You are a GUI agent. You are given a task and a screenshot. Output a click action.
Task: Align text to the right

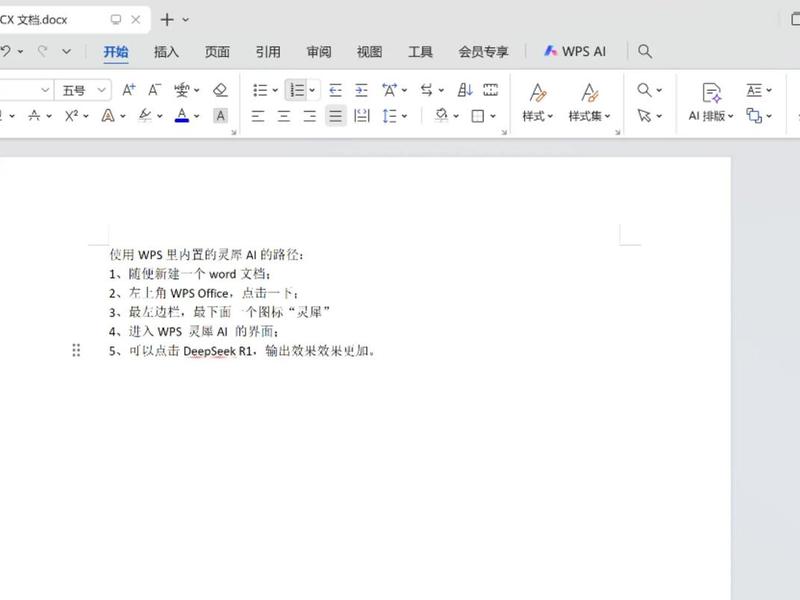[x=310, y=116]
